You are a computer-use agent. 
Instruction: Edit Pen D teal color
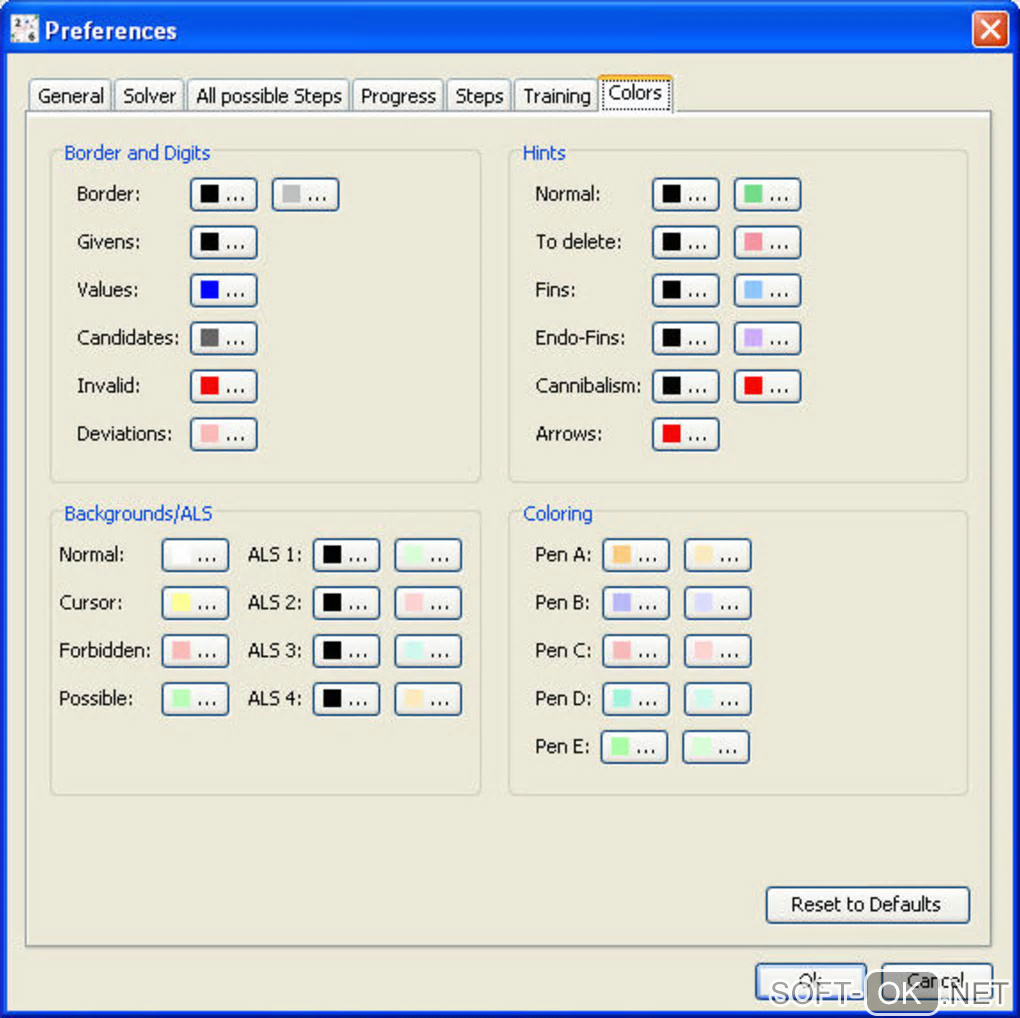click(636, 699)
